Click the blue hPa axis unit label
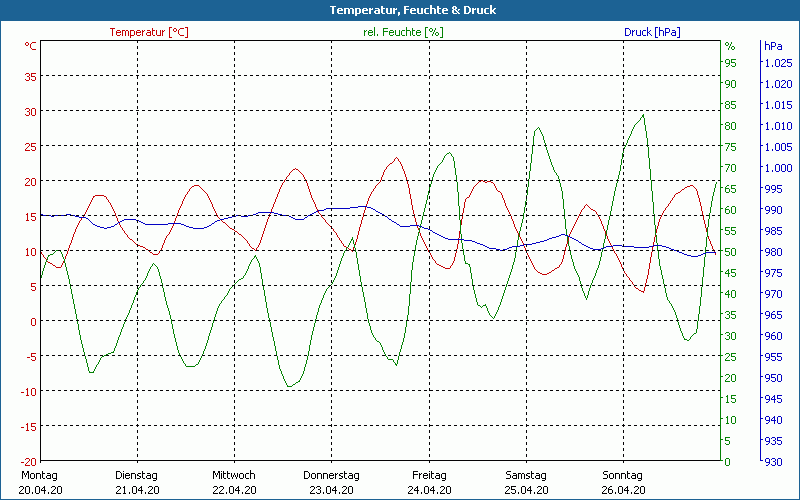Image resolution: width=800 pixels, height=500 pixels. [773, 46]
